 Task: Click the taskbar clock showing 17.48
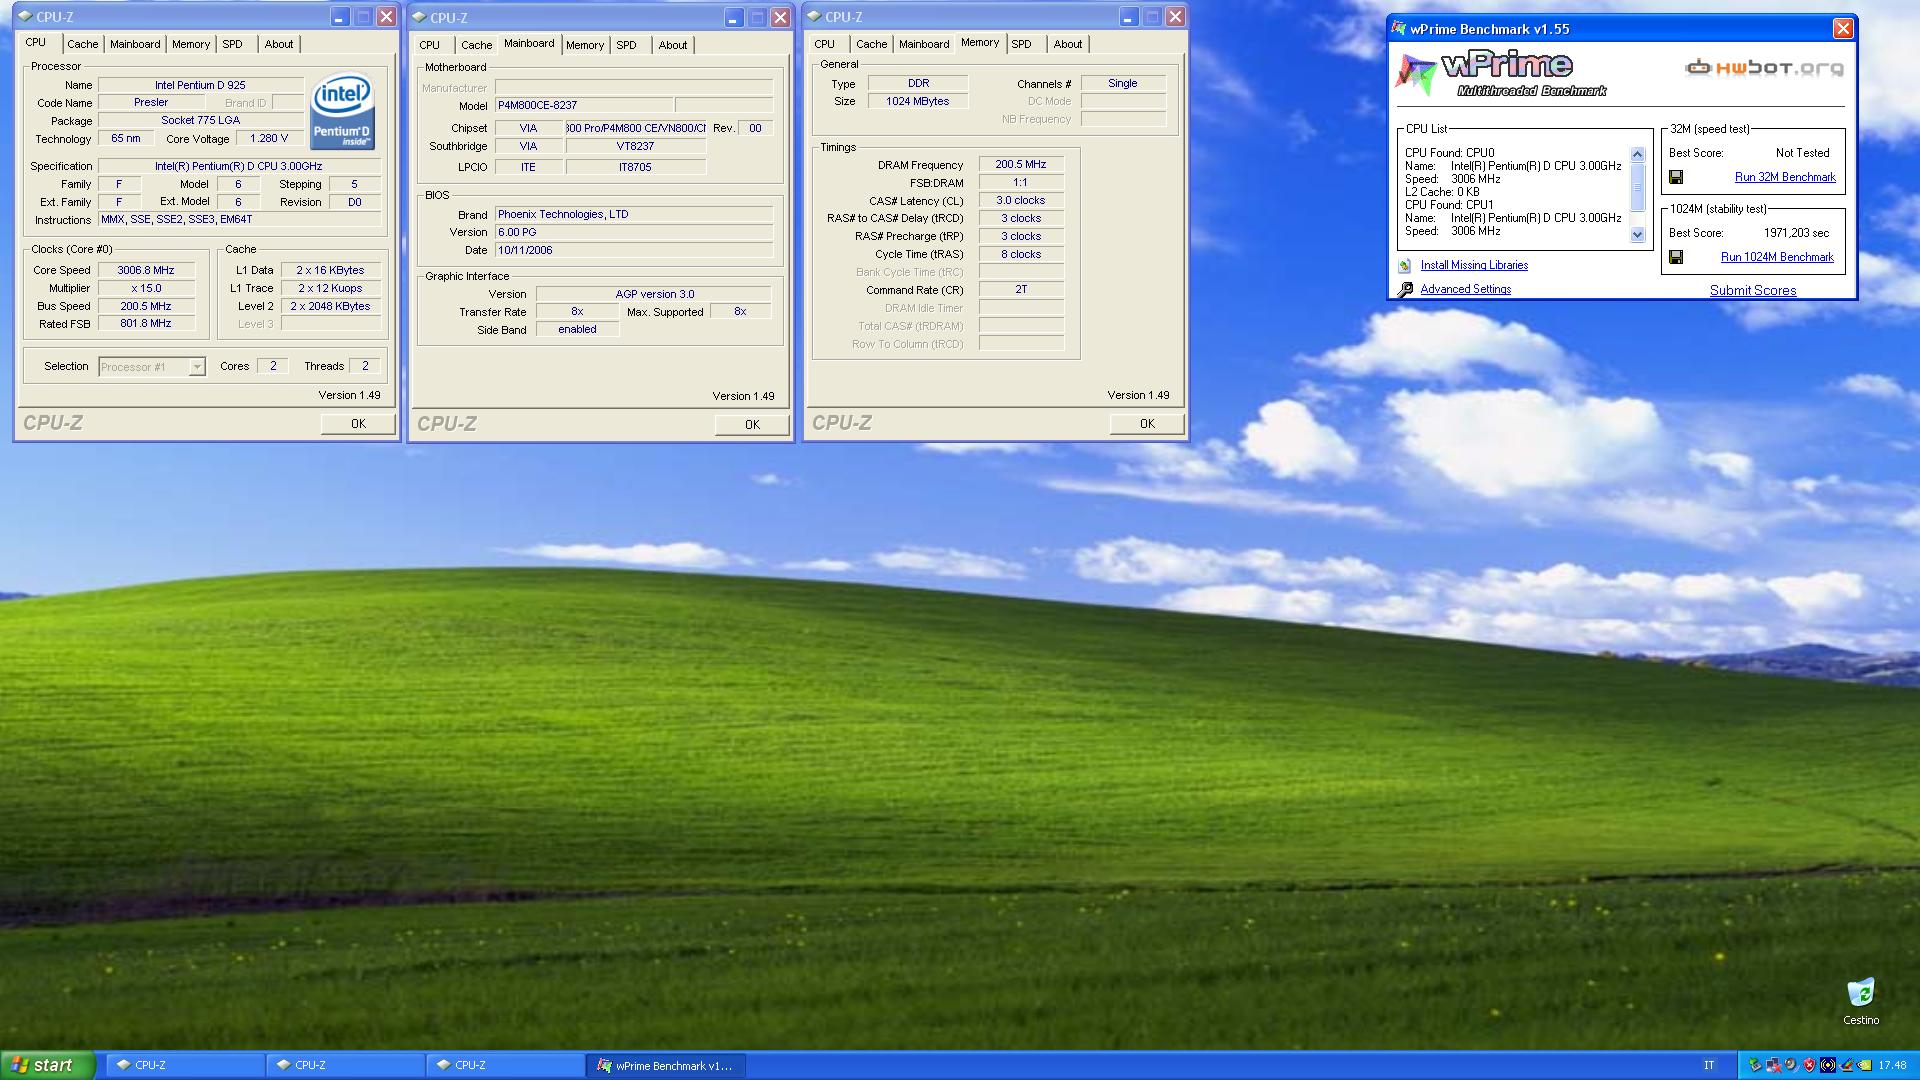tap(1892, 1065)
